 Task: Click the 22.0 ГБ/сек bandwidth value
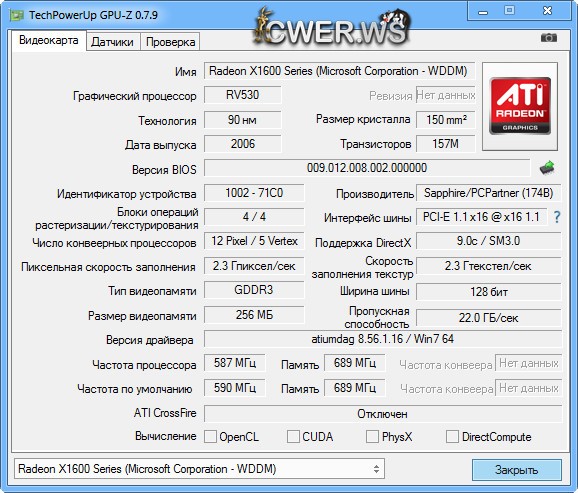coord(489,317)
